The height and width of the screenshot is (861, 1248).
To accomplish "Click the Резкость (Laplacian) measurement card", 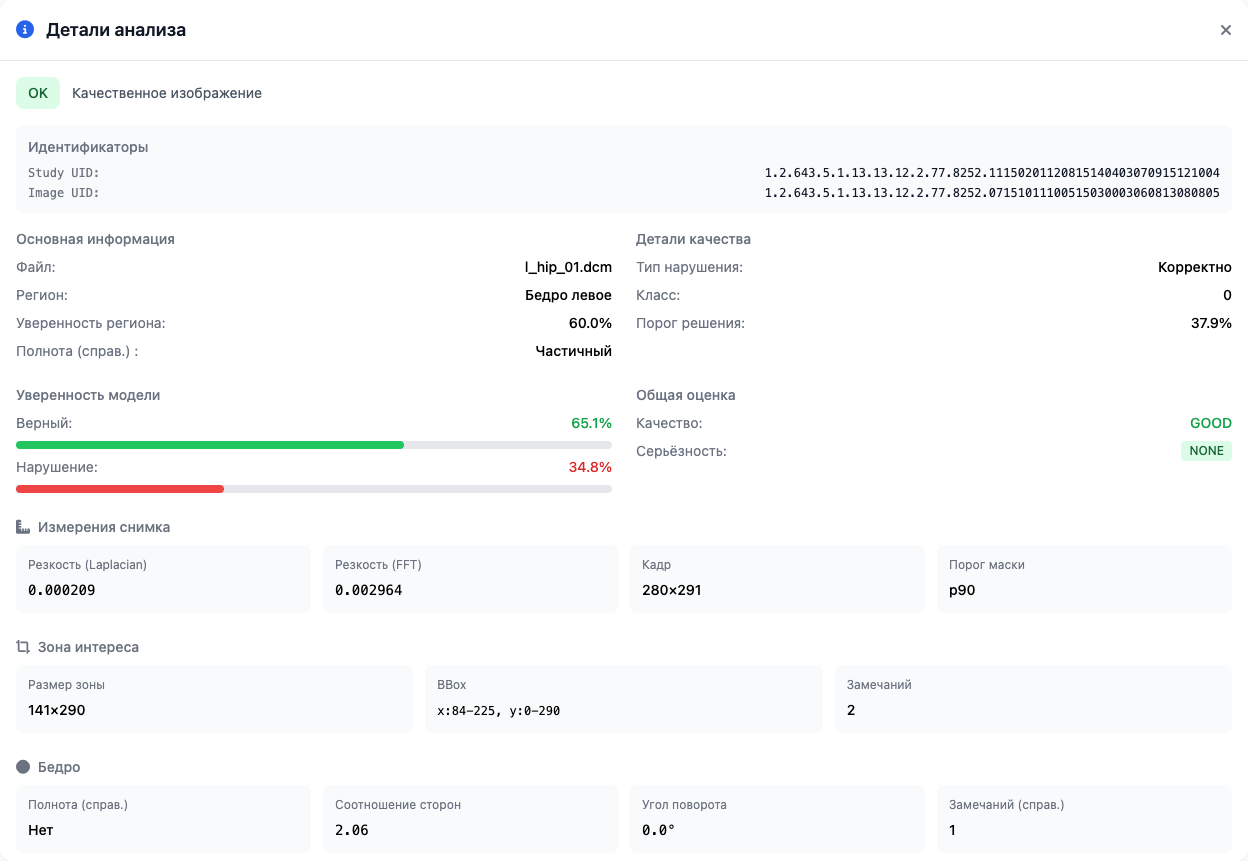I will pyautogui.click(x=163, y=579).
